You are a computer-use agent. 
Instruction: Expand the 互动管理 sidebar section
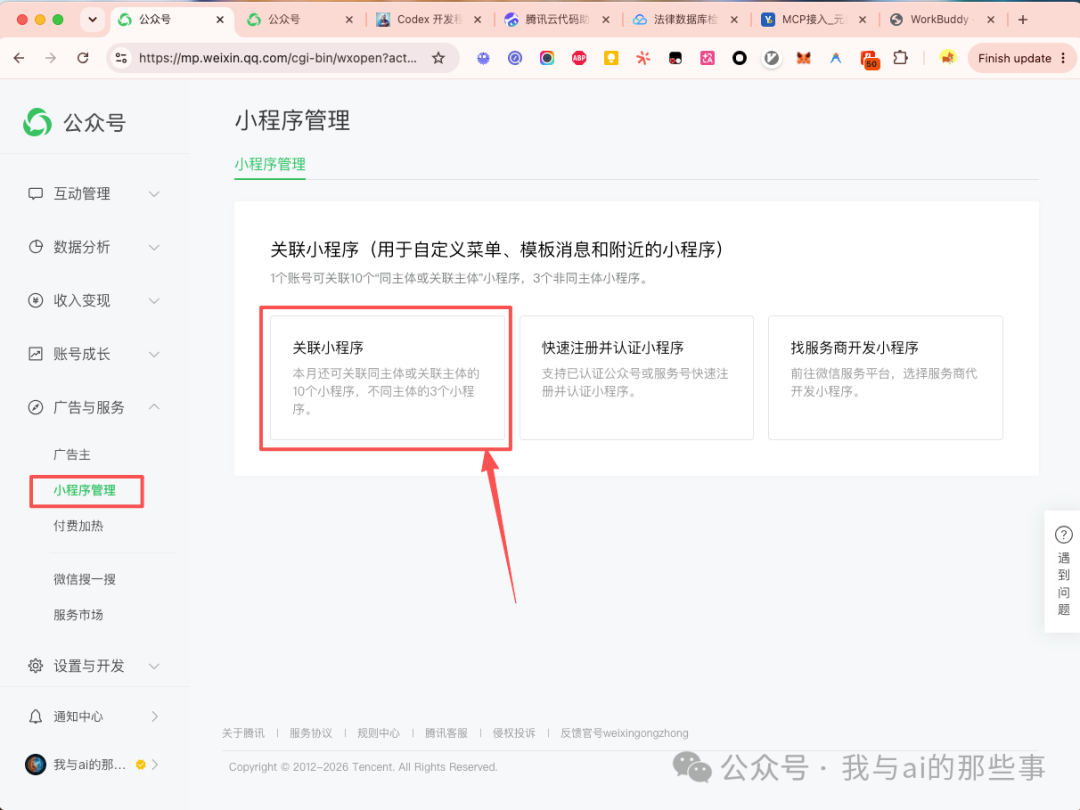(154, 194)
